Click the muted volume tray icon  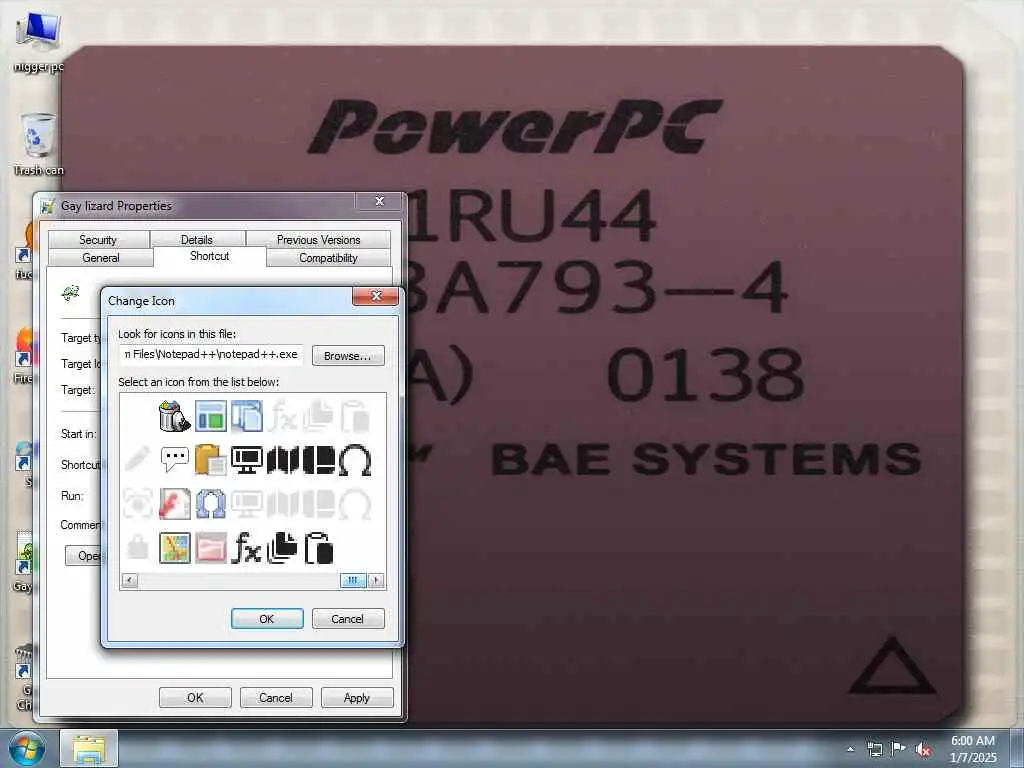[x=923, y=750]
